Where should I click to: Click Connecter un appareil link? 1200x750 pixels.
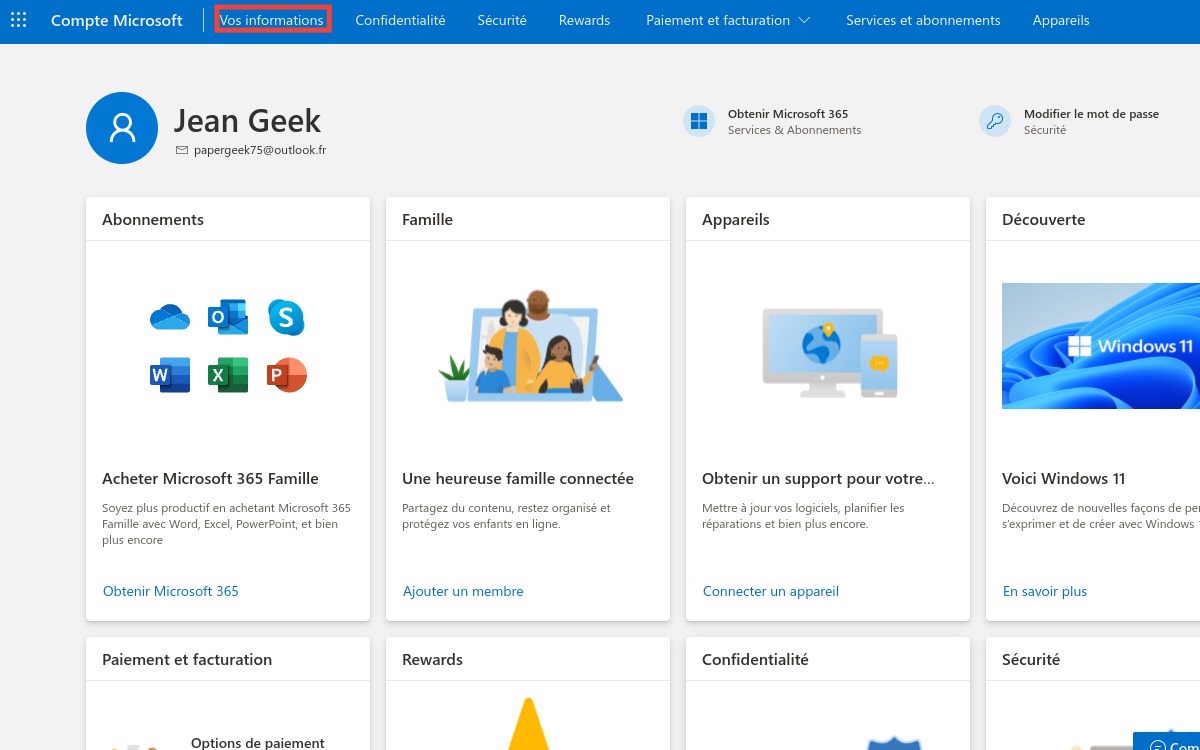[771, 591]
